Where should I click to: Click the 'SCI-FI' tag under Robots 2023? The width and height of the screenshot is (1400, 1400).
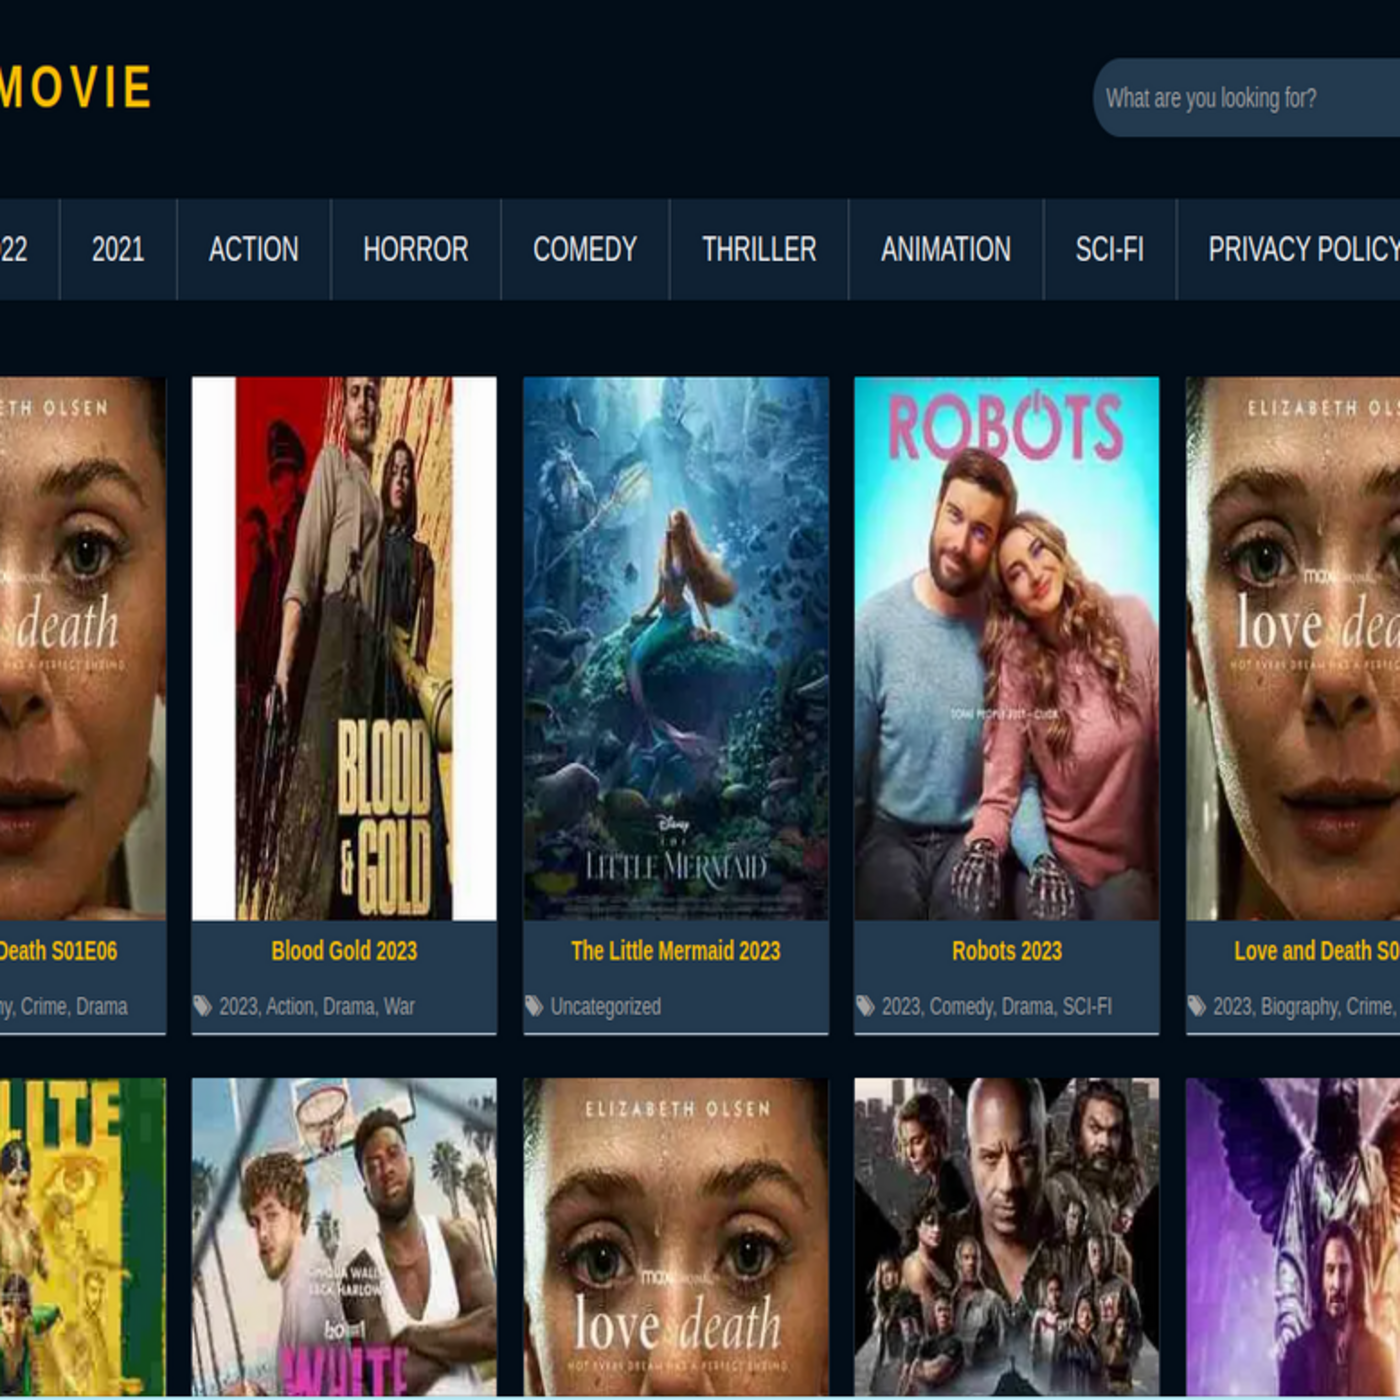point(1087,1006)
